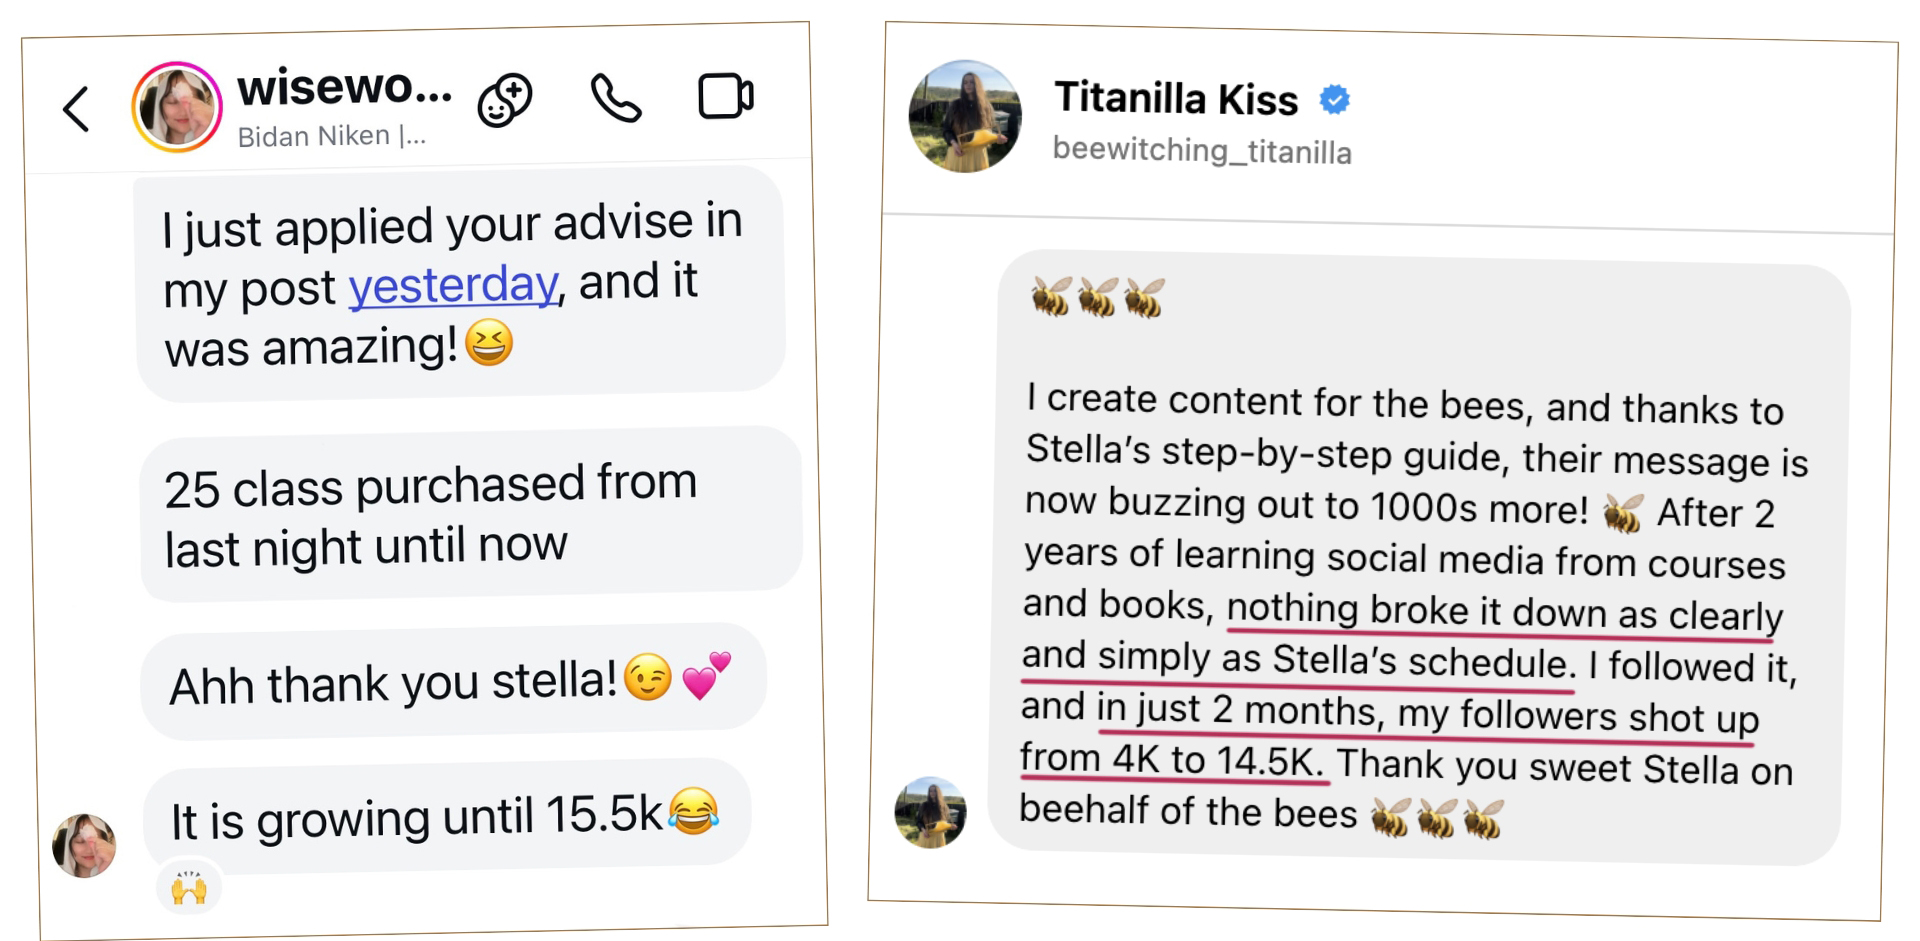Open wisewo profile picture with story ring

pyautogui.click(x=177, y=107)
